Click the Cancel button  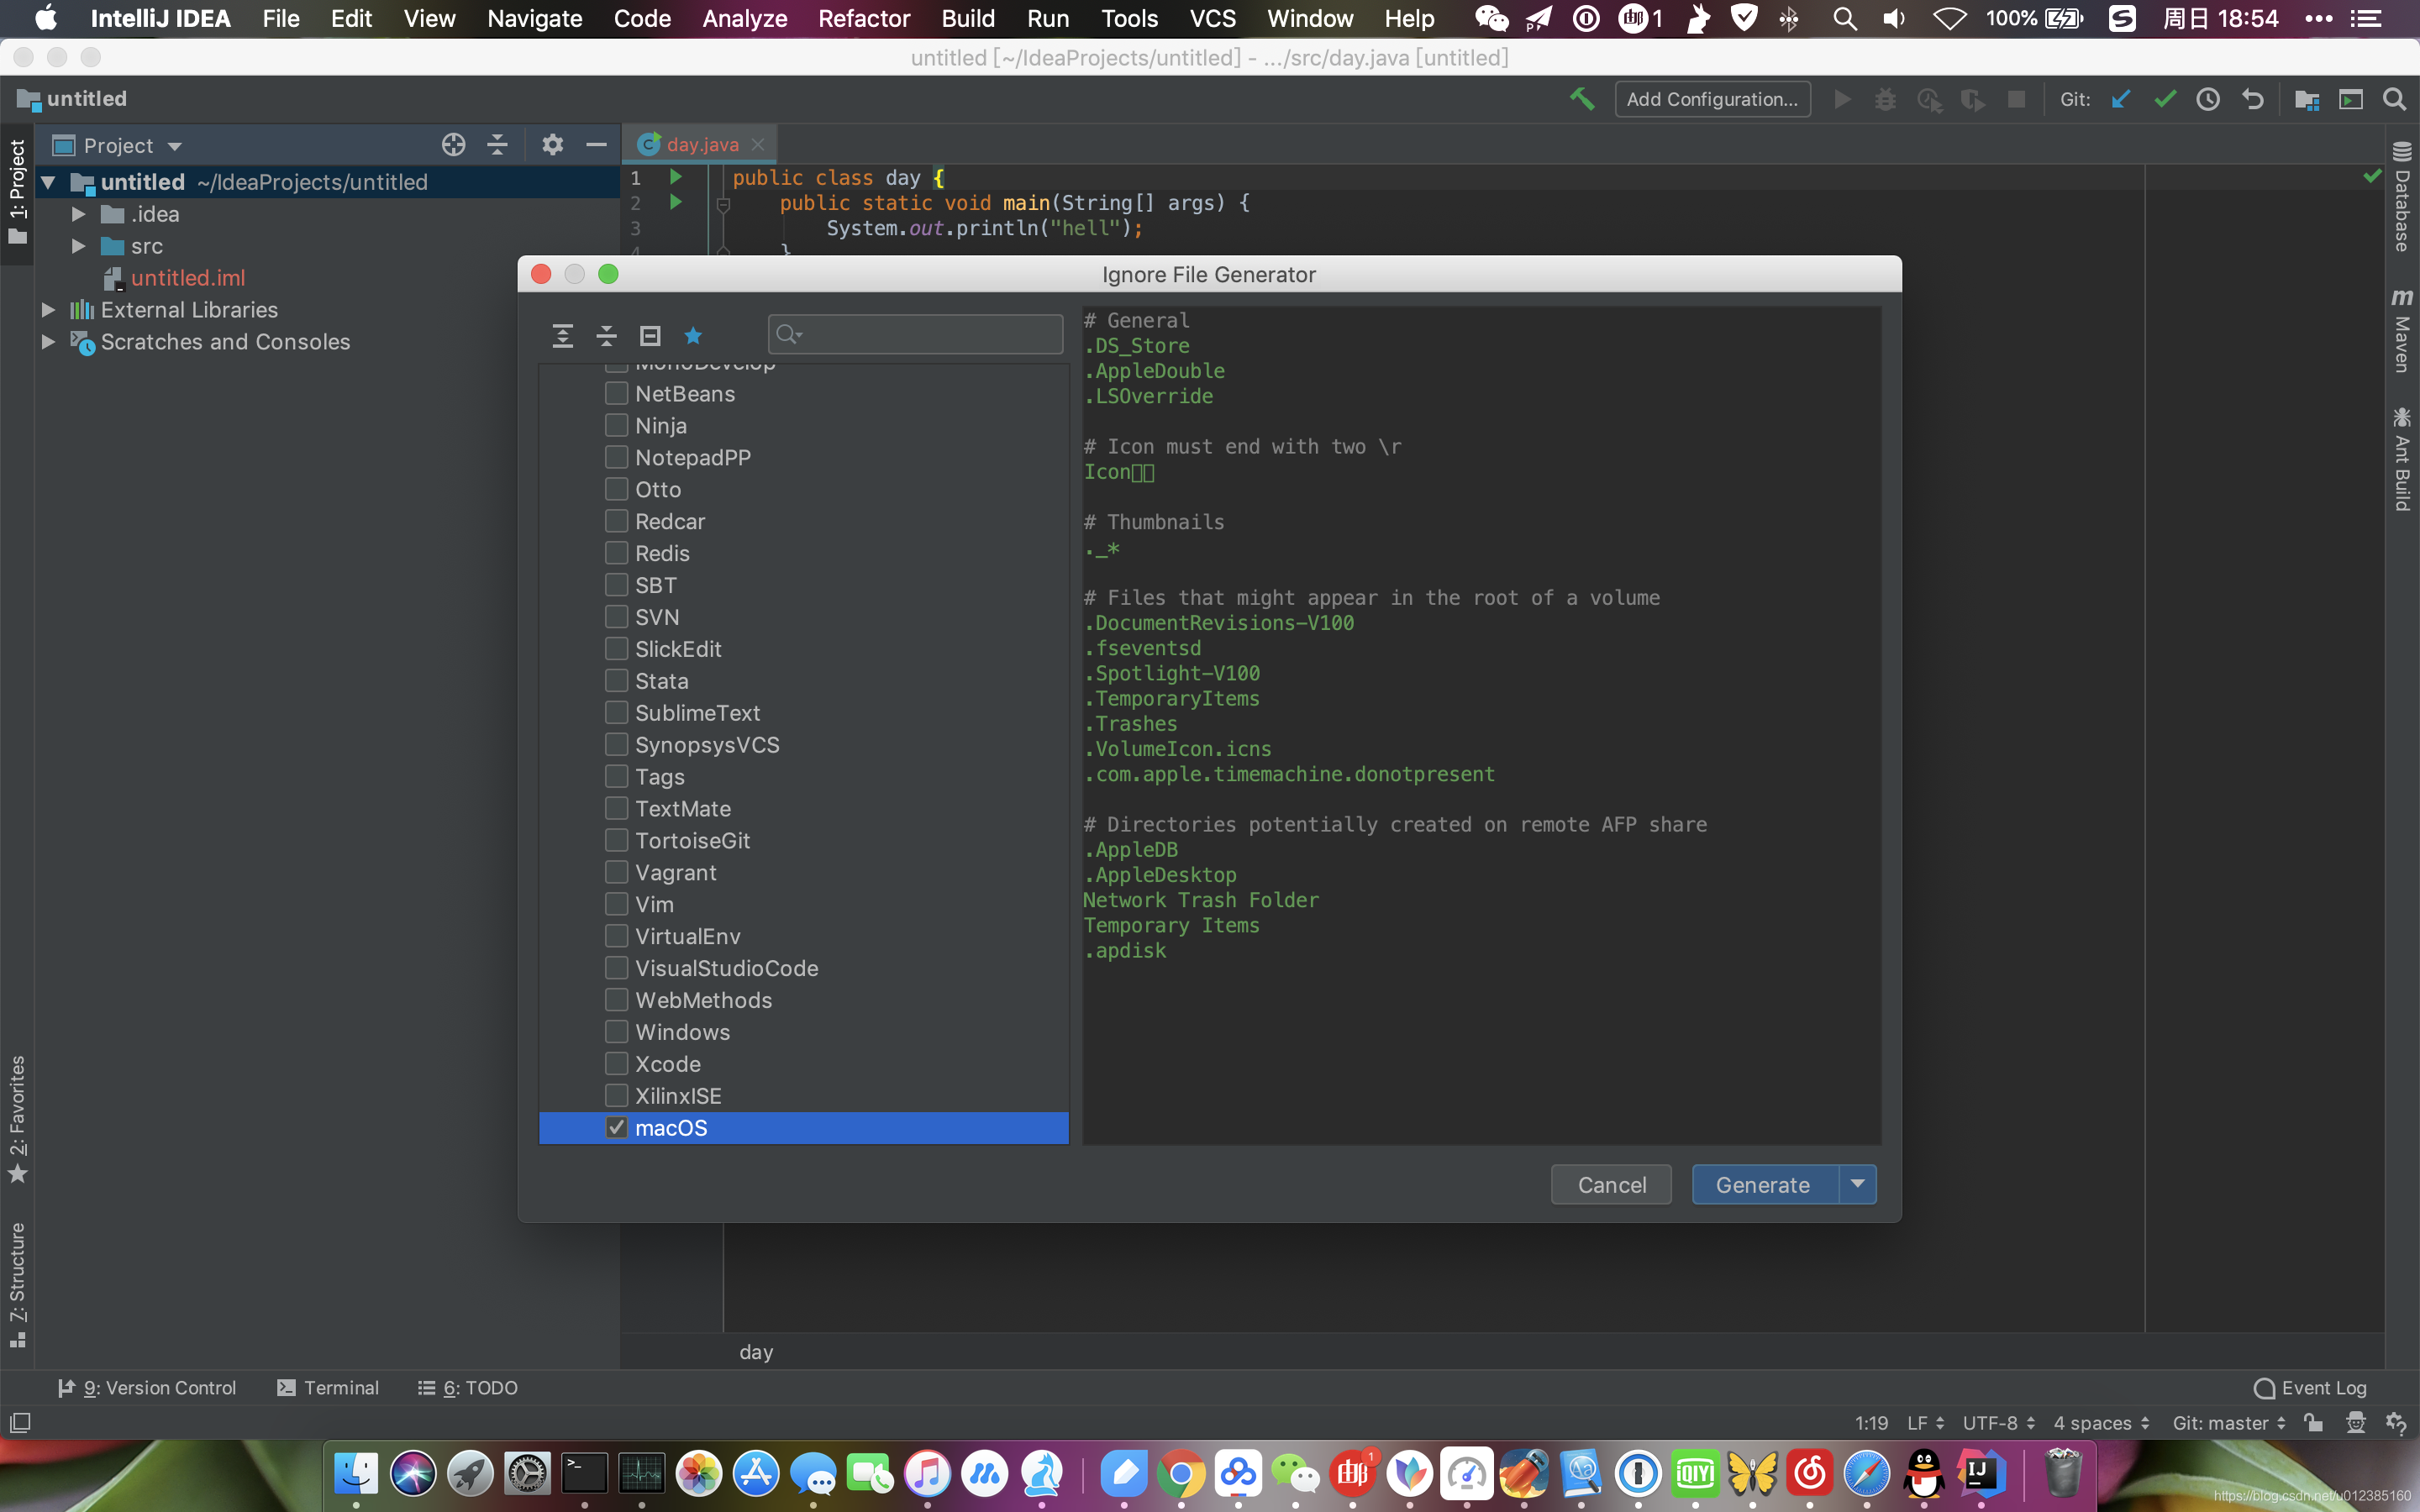tap(1611, 1184)
